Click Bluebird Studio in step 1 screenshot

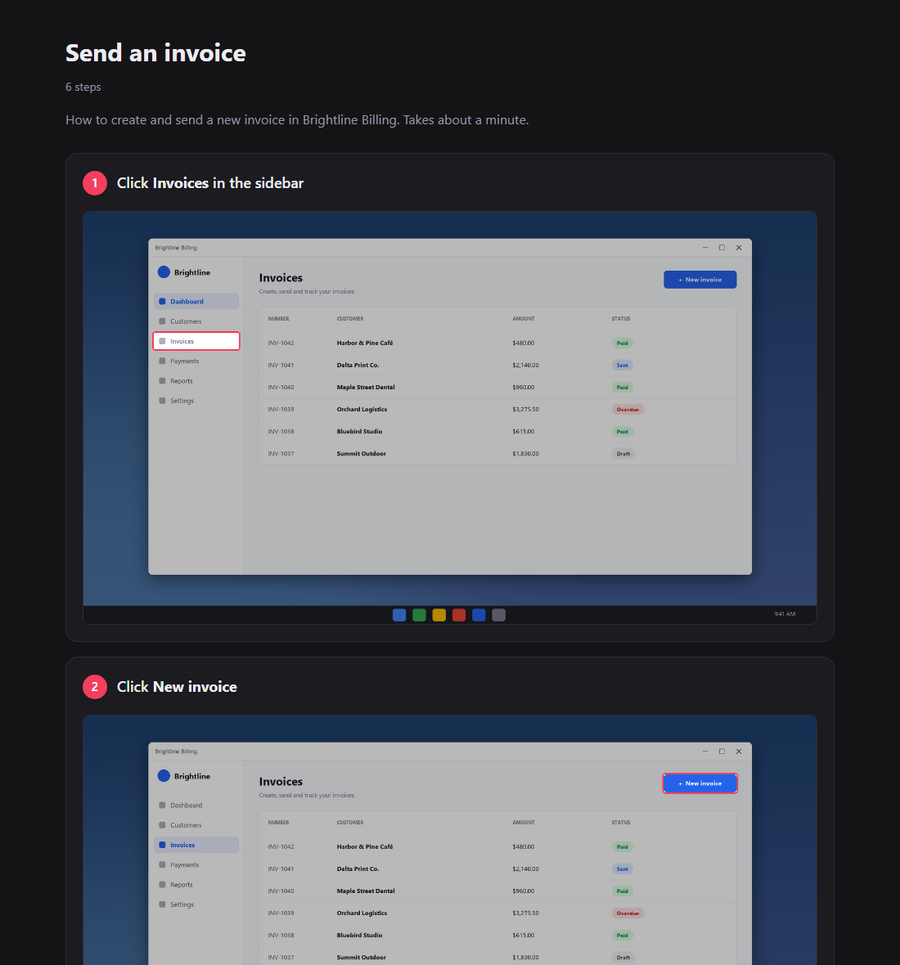click(x=360, y=431)
